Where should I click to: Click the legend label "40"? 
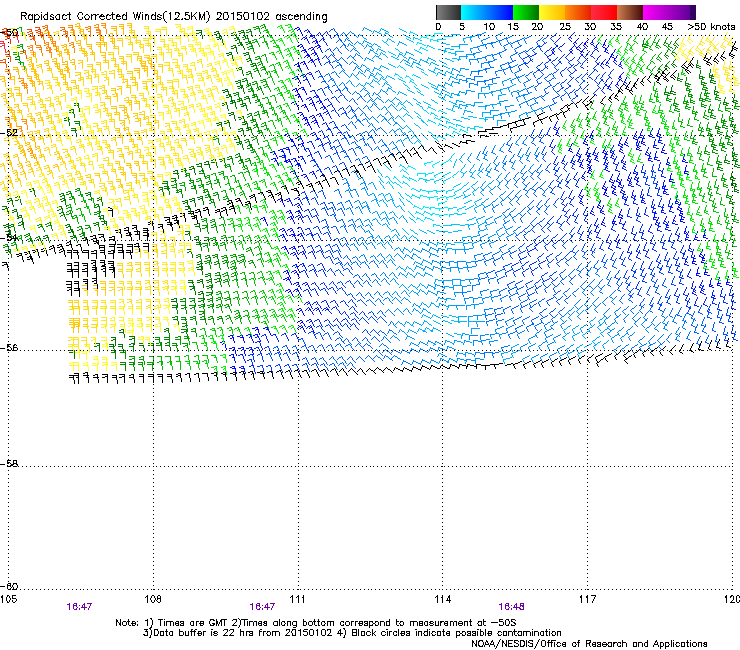[642, 27]
